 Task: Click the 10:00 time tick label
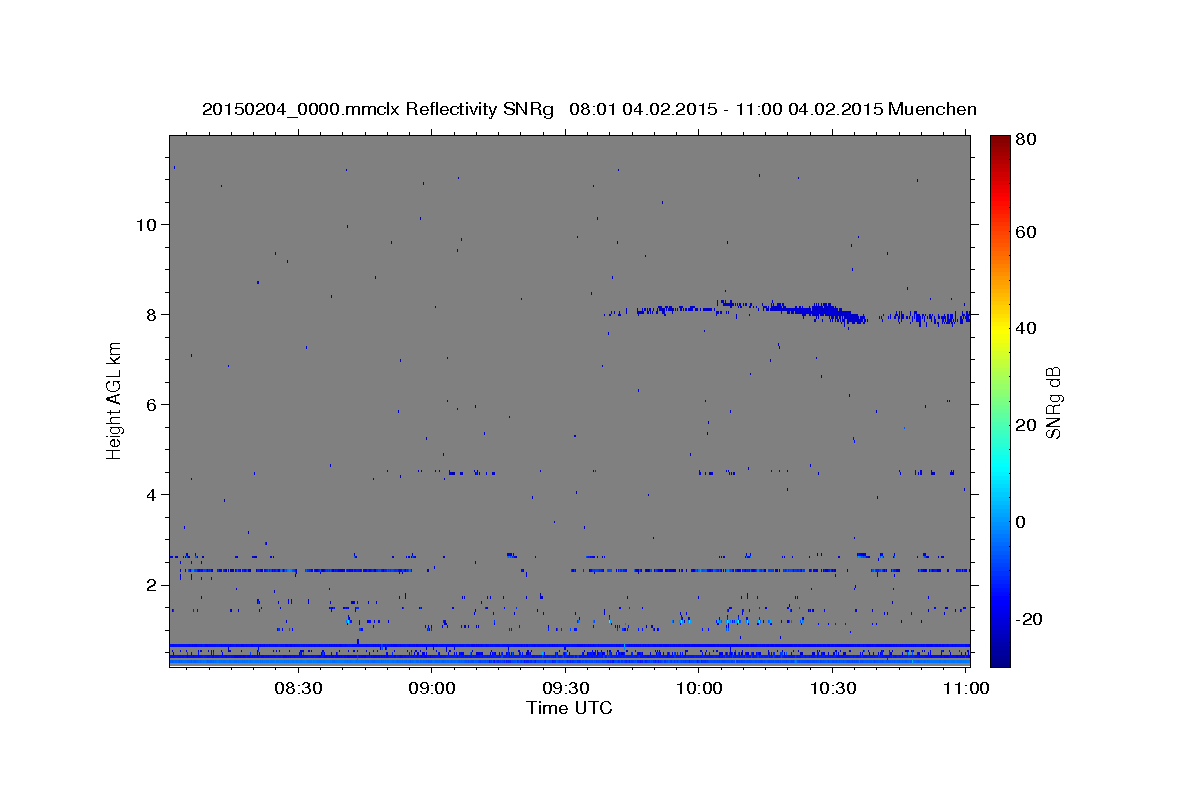[699, 688]
